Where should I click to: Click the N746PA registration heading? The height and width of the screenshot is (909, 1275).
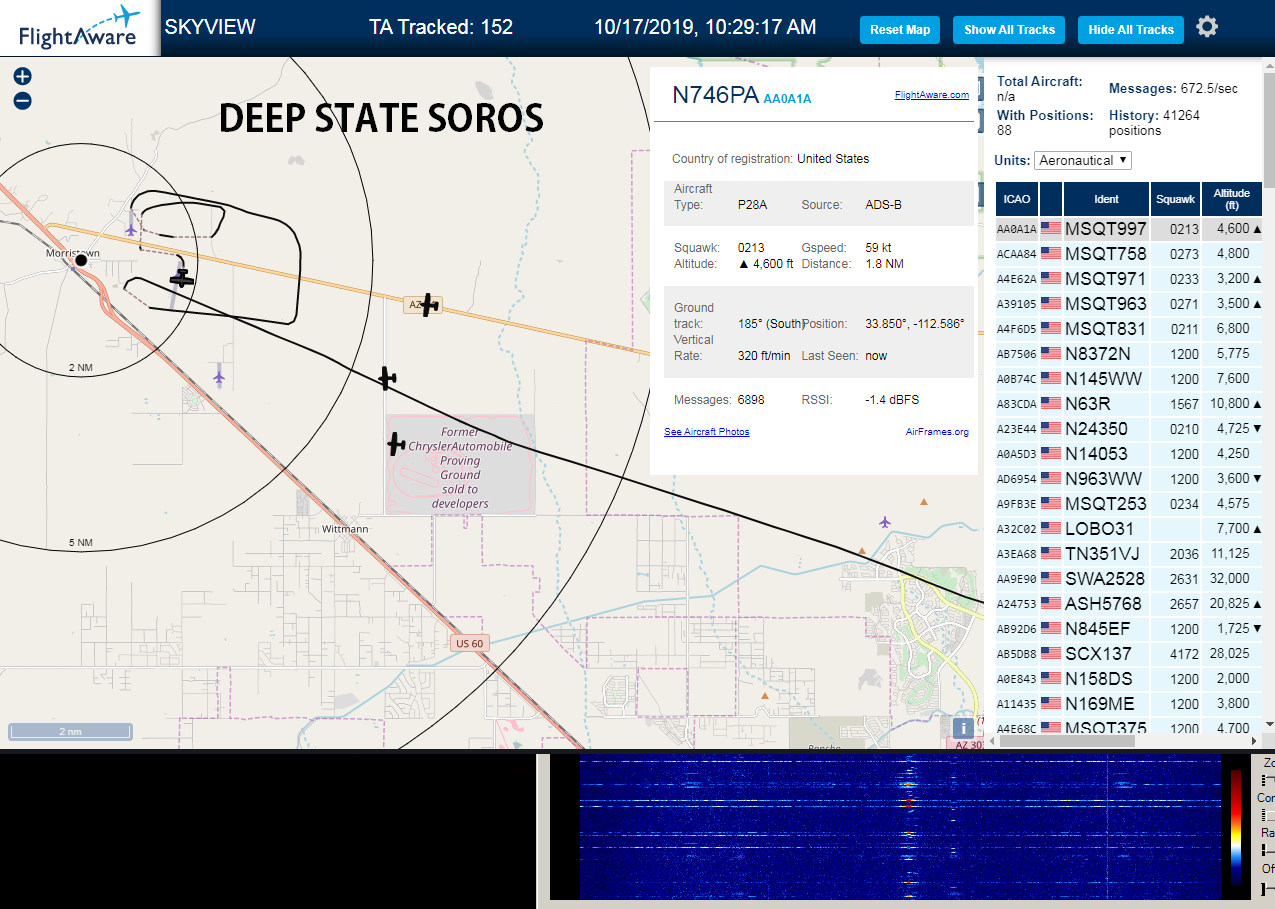(715, 95)
